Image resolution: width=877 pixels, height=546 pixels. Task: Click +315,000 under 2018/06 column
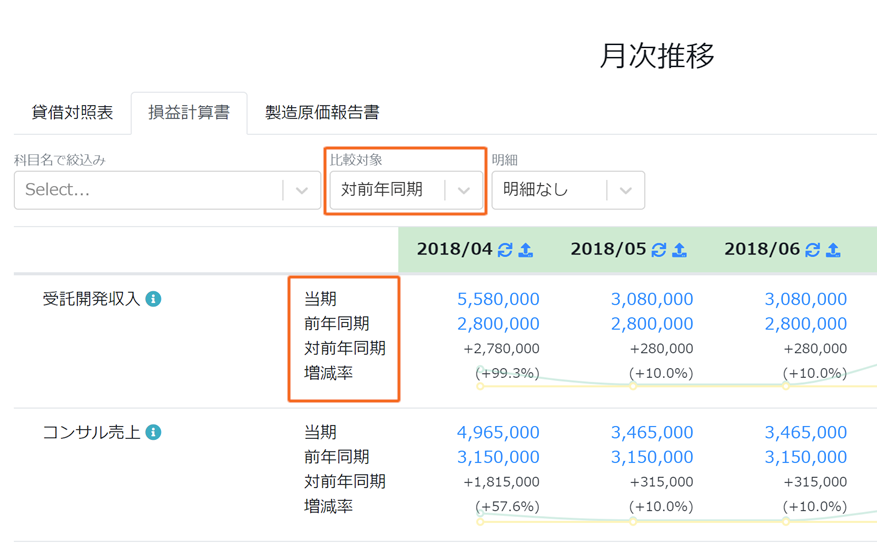pyautogui.click(x=815, y=482)
